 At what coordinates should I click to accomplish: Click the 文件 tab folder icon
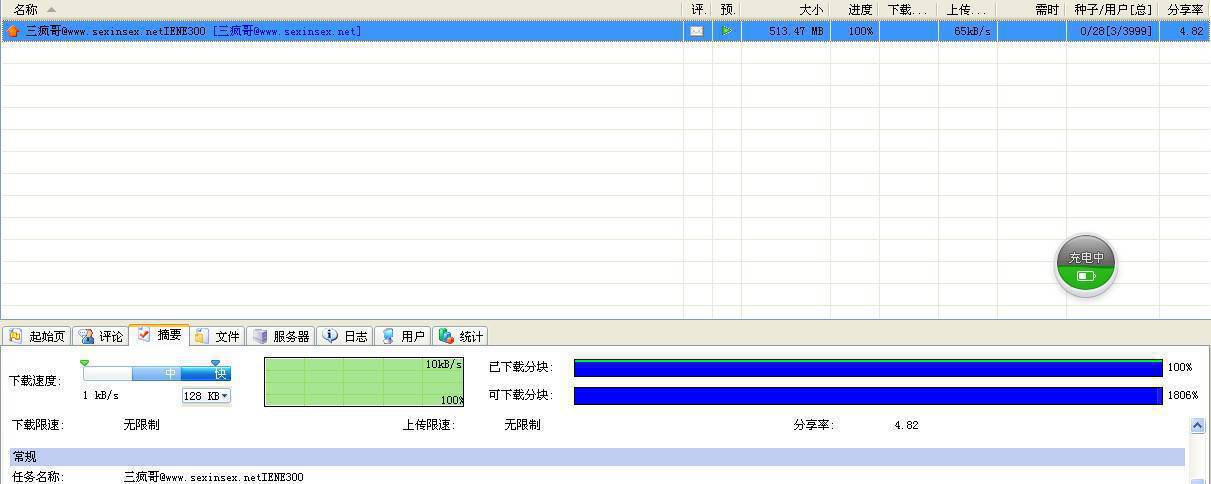click(202, 336)
